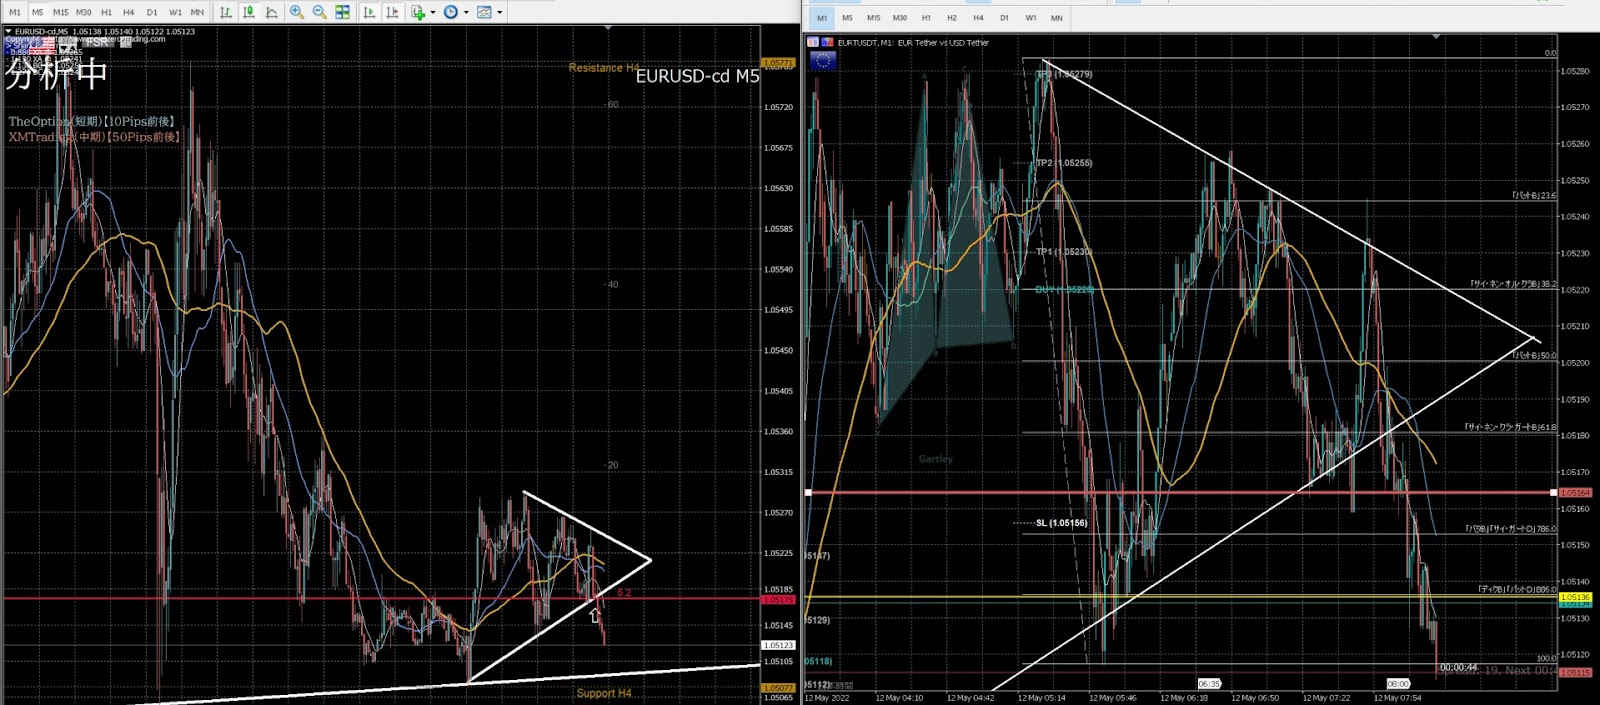Select D1 timeframe in right chart toolbar

tap(1004, 18)
